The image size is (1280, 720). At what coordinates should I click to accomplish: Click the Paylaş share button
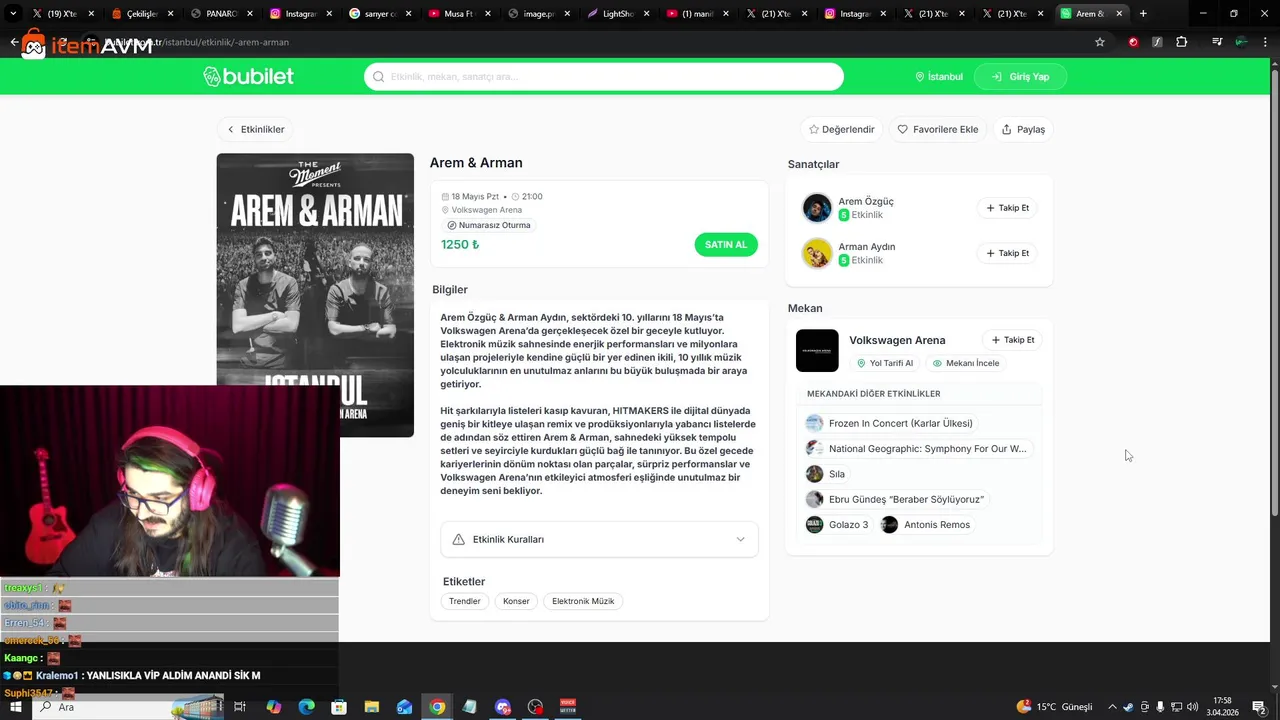1023,129
